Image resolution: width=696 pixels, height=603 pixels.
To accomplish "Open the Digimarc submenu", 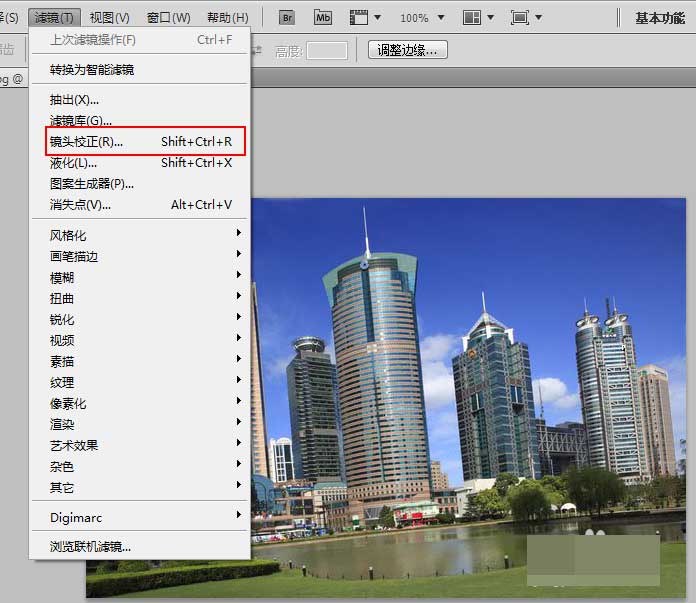I will click(139, 518).
